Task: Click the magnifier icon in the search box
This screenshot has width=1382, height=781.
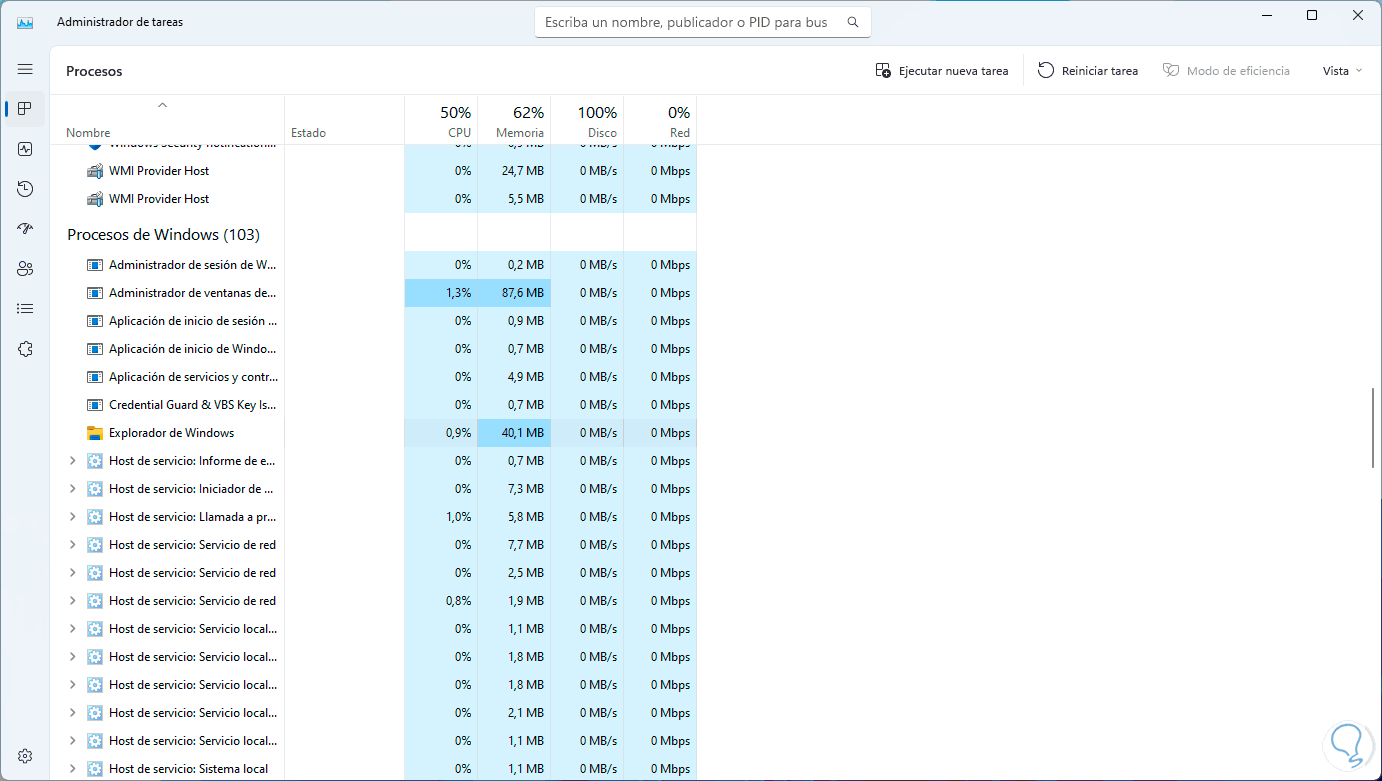Action: (x=853, y=22)
